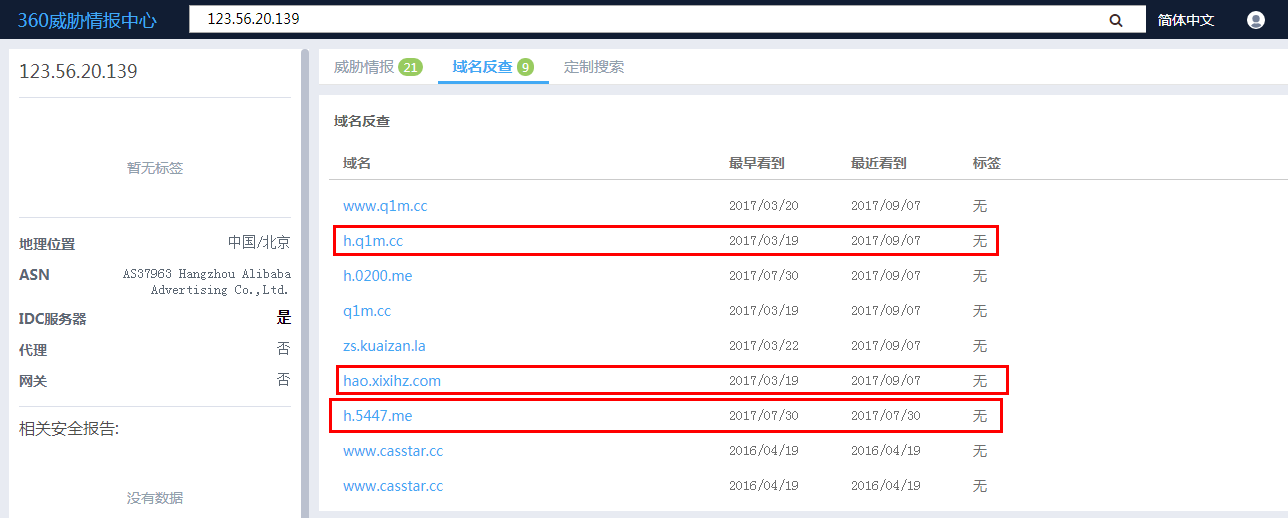Open the 定制搜索 tab
The width and height of the screenshot is (1288, 518).
(x=594, y=67)
